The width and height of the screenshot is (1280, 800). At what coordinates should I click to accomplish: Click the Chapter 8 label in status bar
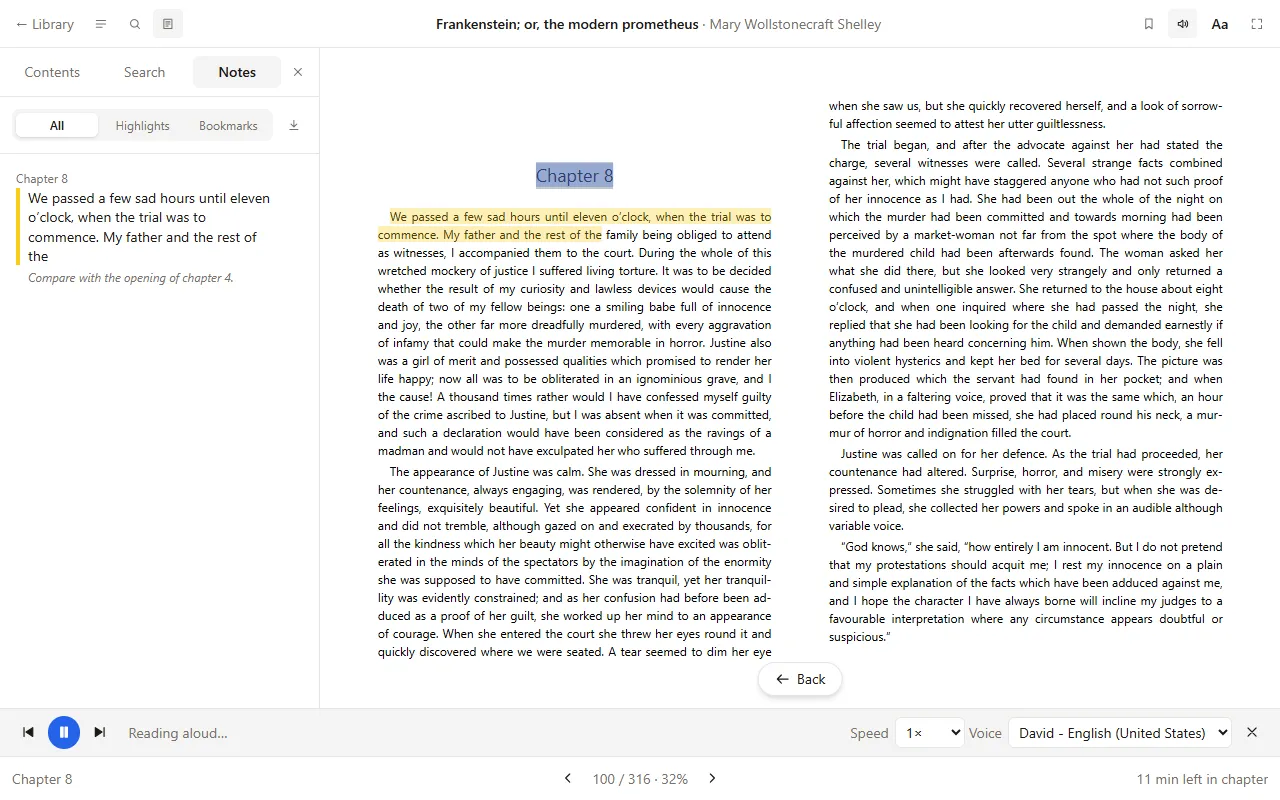click(42, 779)
